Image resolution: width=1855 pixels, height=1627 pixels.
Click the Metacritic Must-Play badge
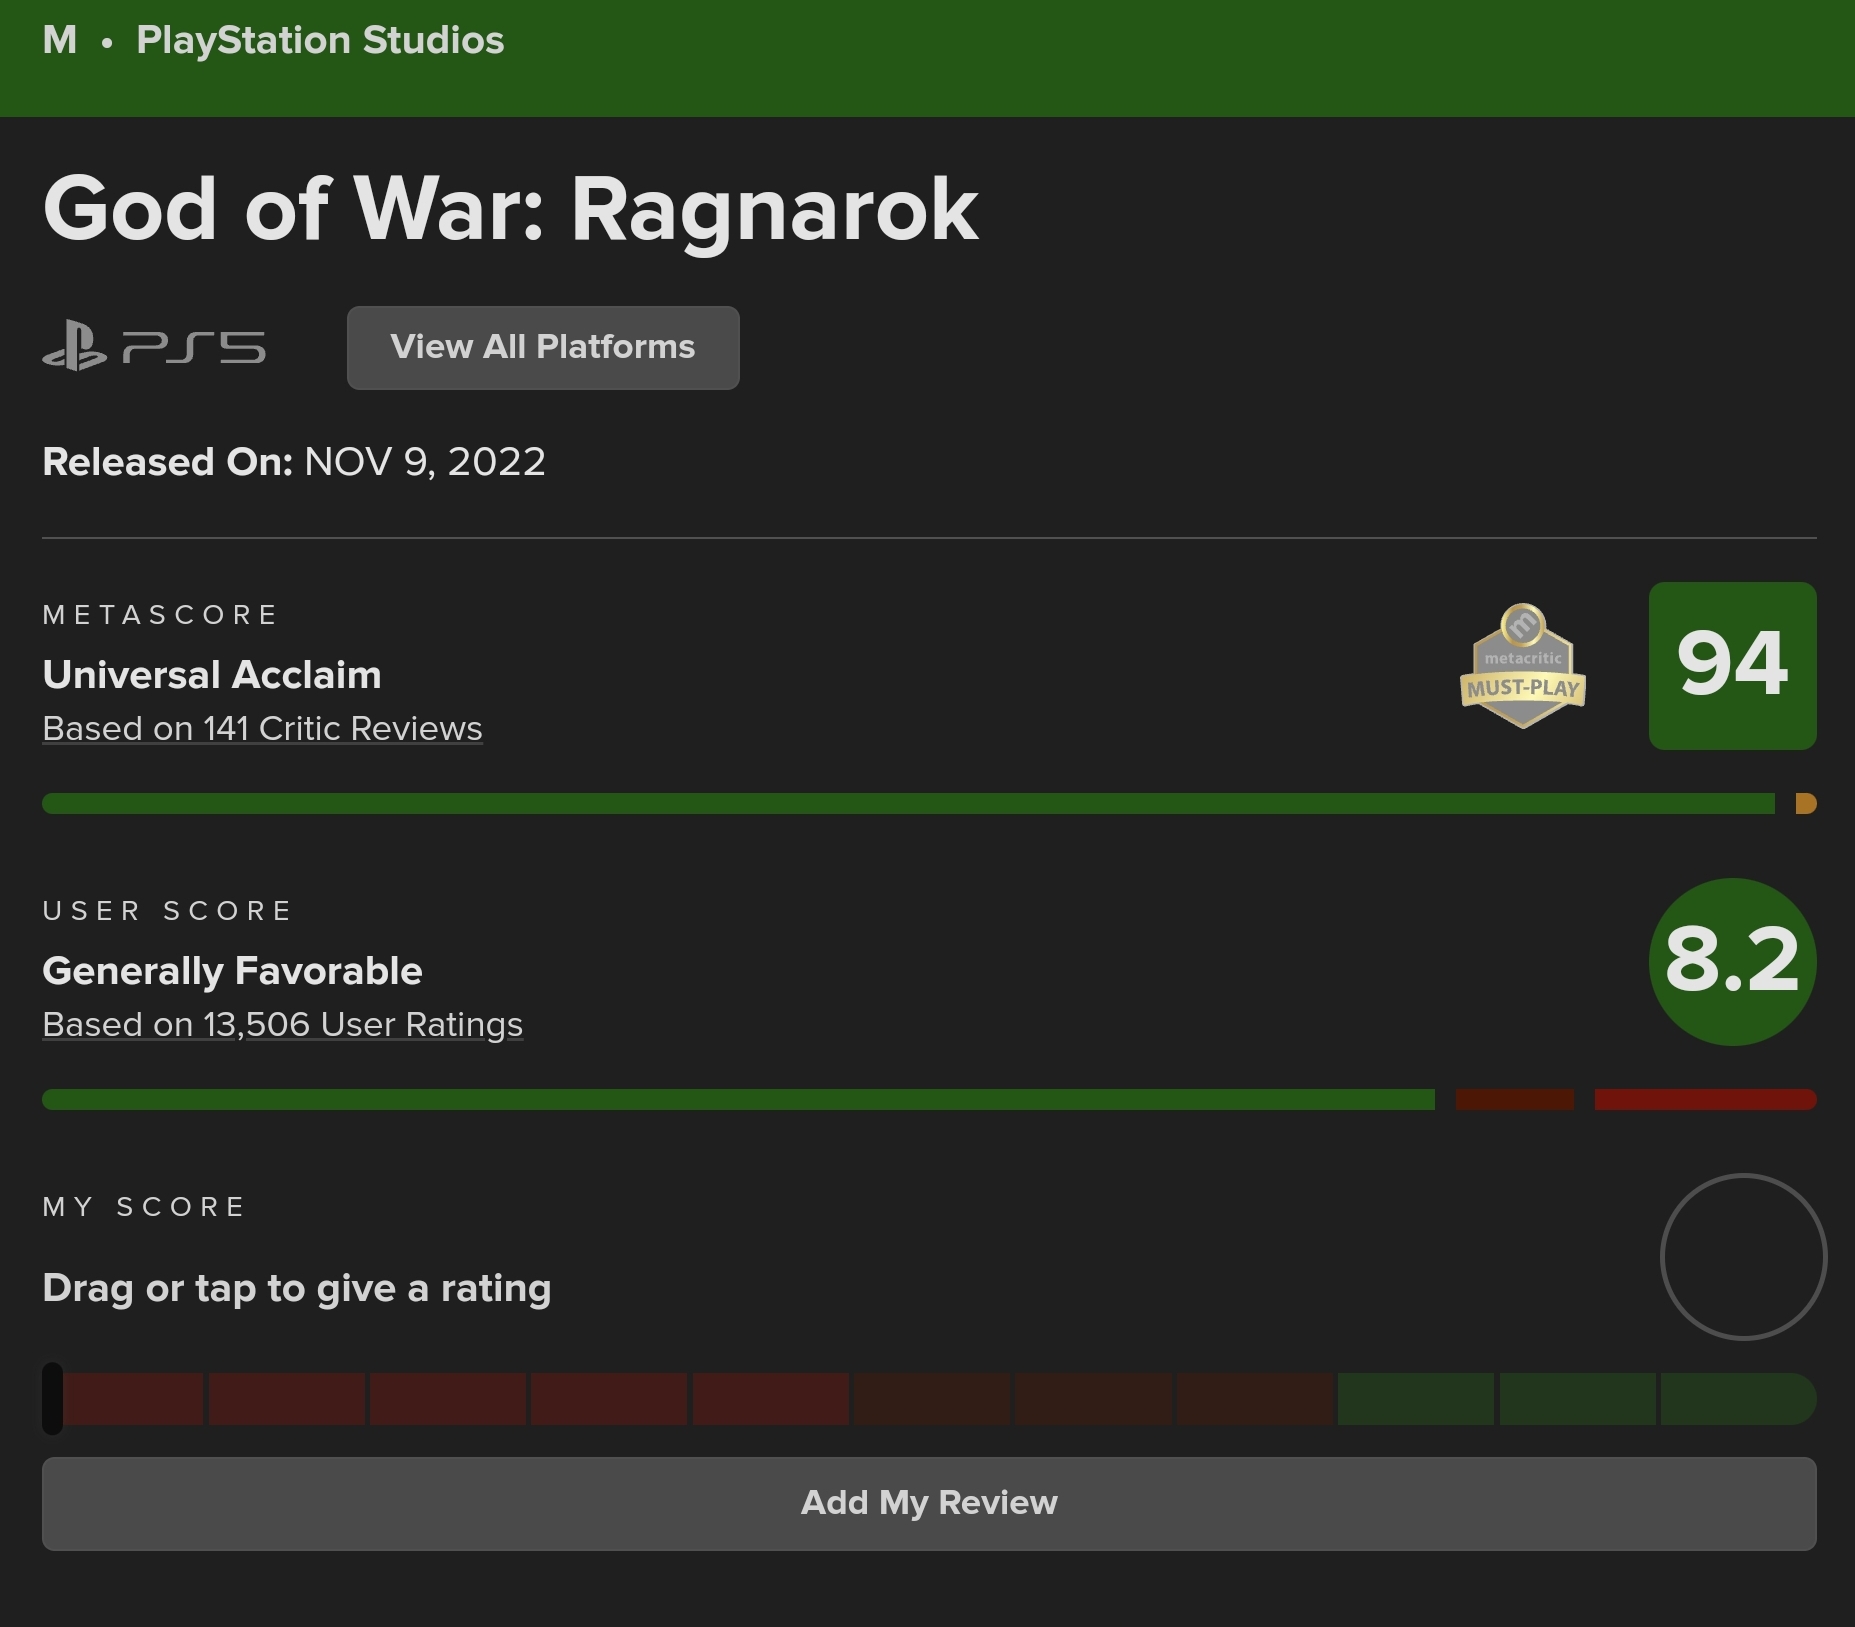[x=1523, y=665]
